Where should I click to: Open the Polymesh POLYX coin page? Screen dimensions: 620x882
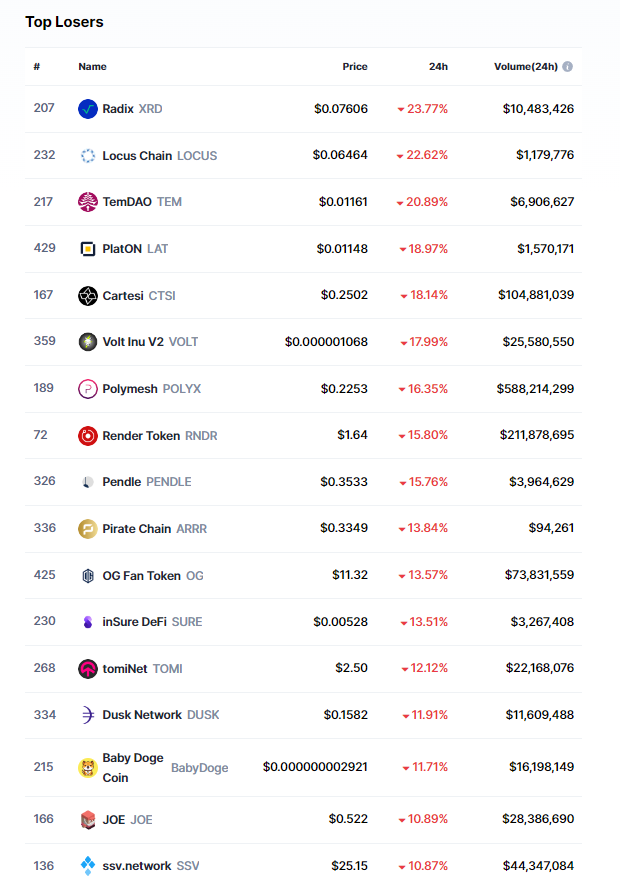tap(151, 389)
